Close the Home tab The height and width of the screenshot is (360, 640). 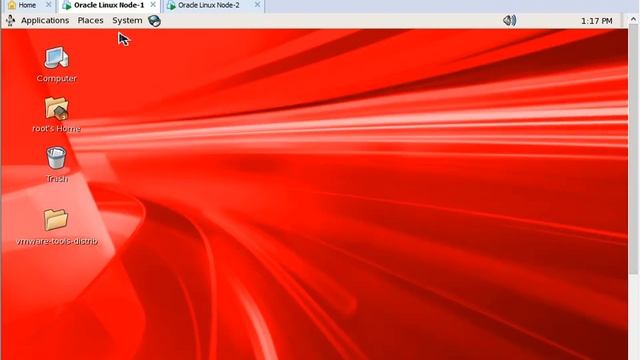48,5
